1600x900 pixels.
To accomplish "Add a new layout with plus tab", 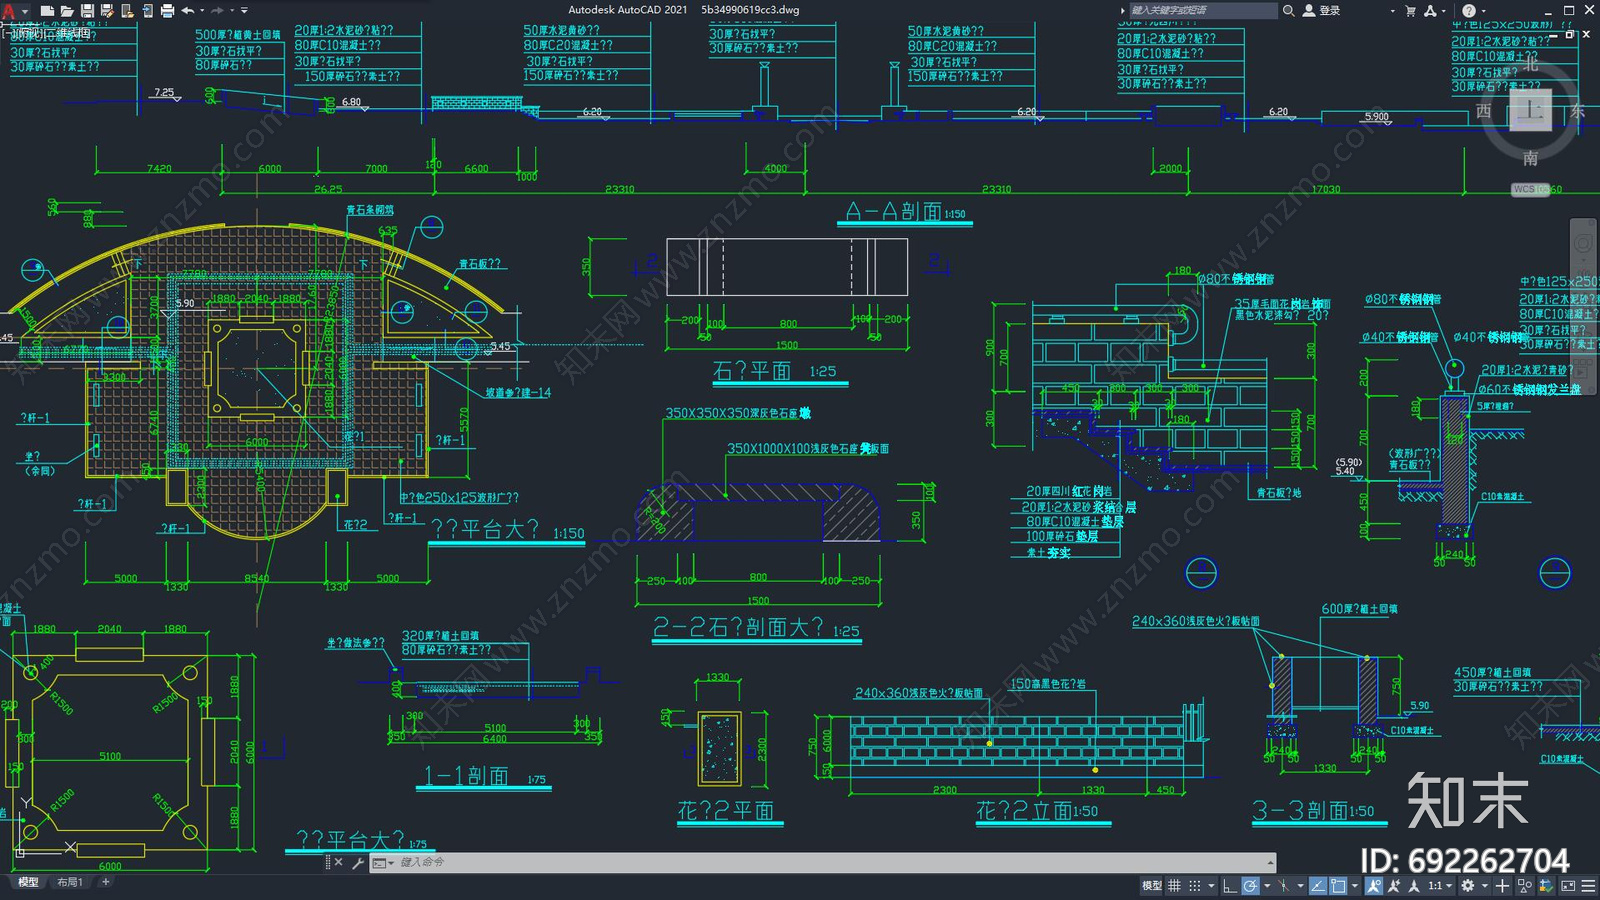I will [105, 882].
